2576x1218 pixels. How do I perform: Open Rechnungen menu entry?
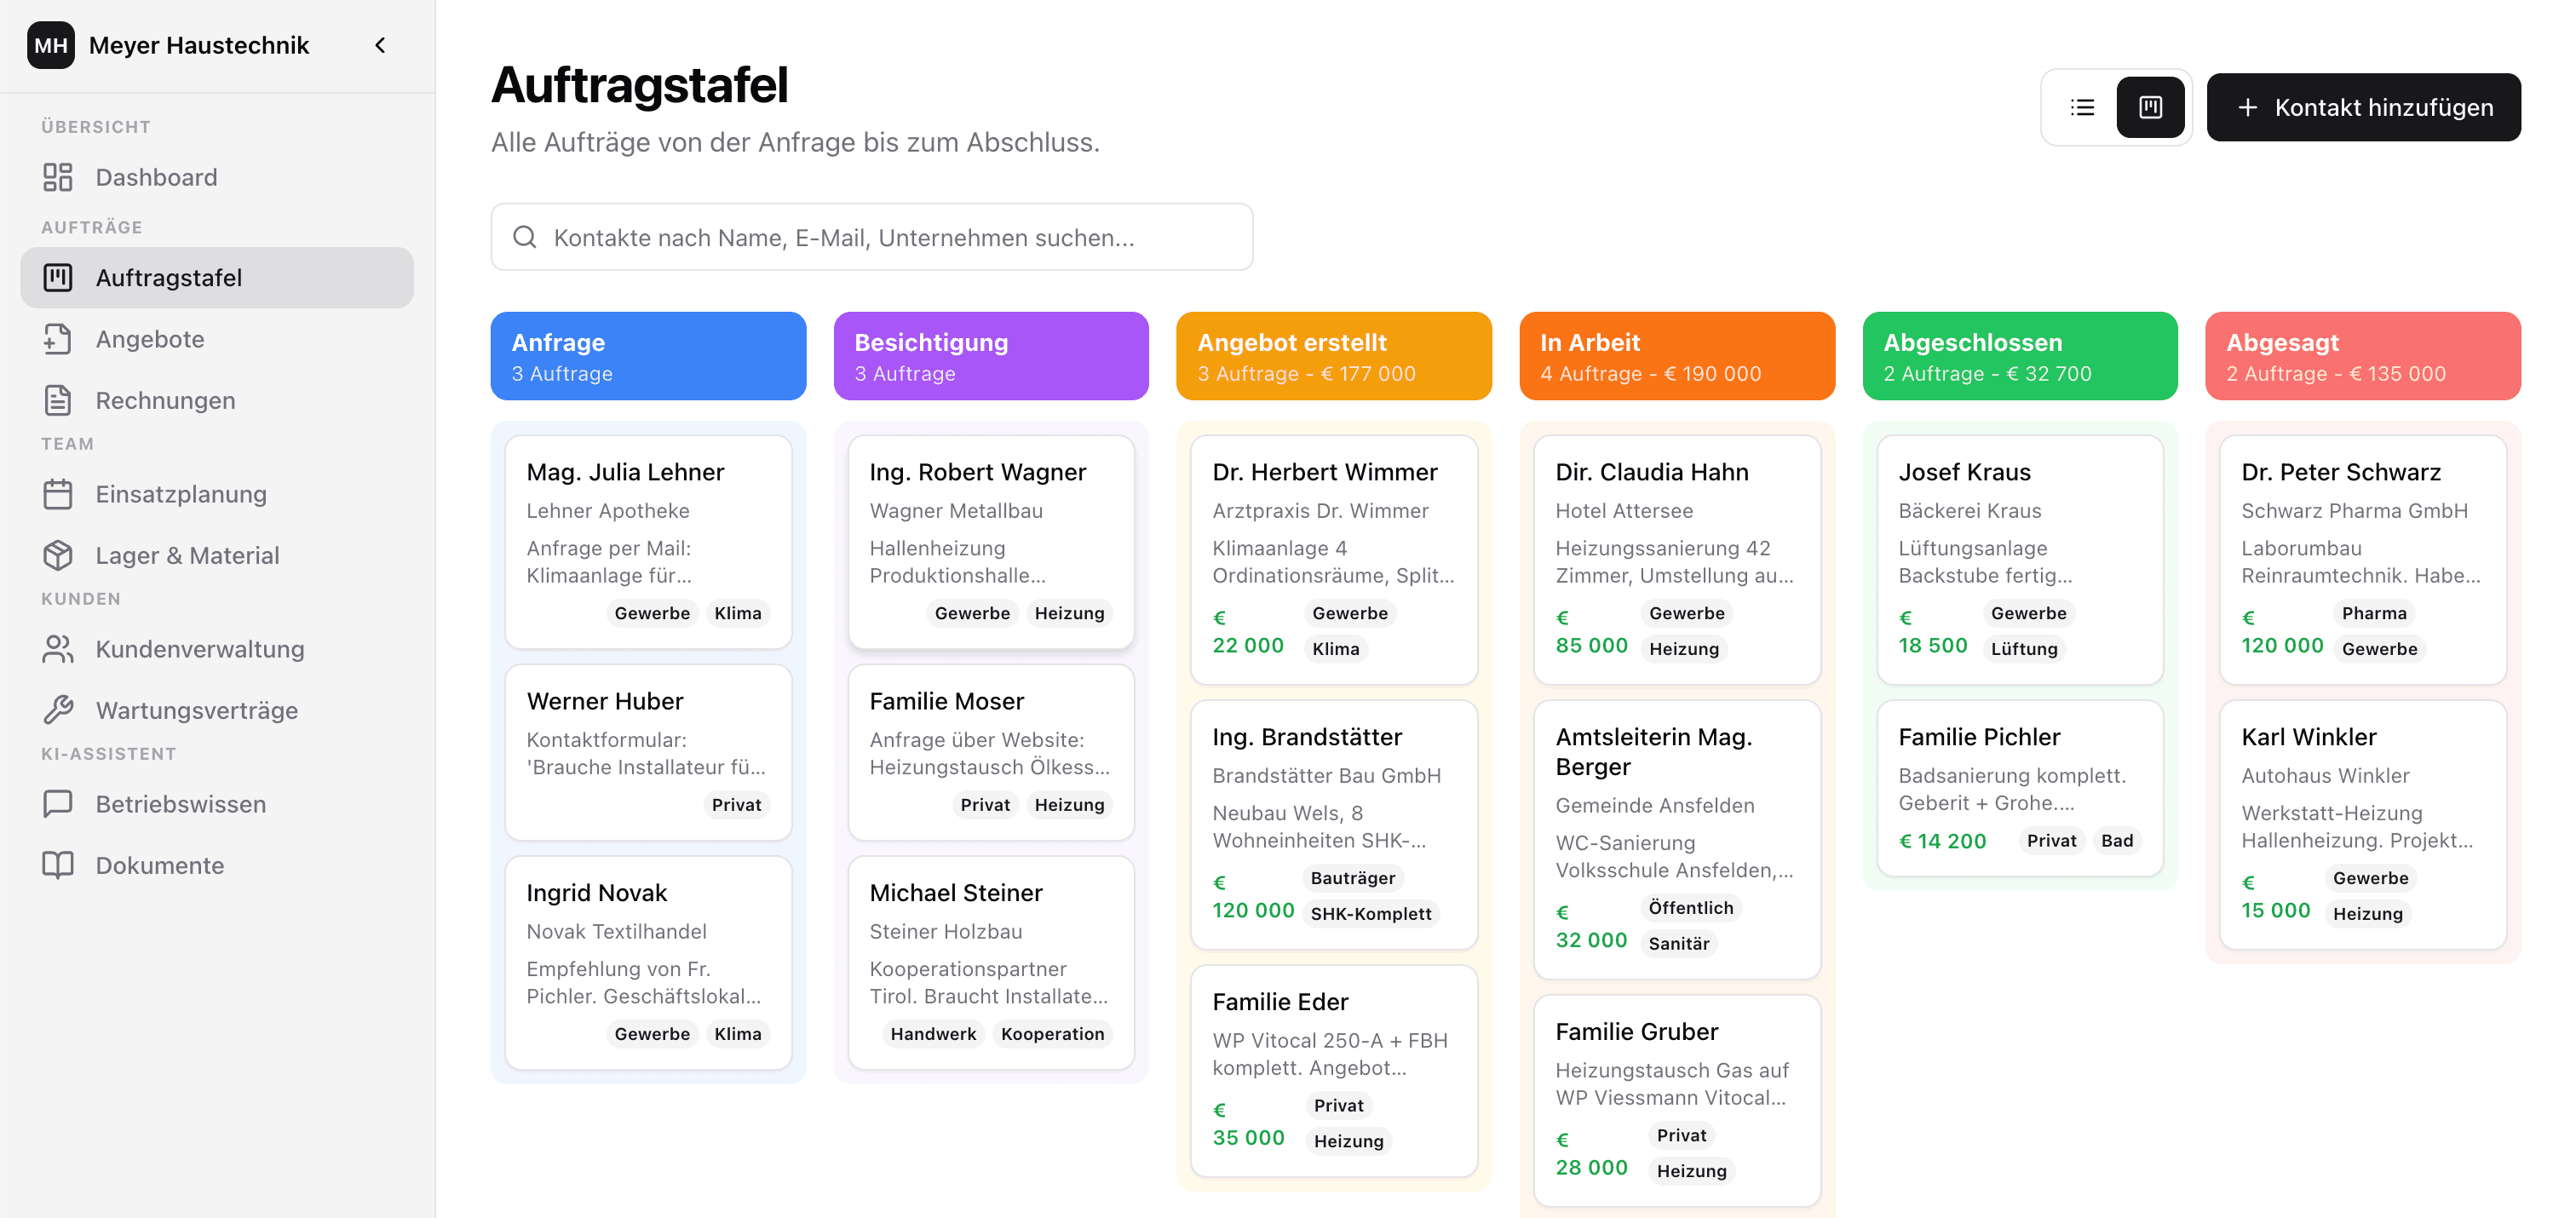pyautogui.click(x=217, y=400)
